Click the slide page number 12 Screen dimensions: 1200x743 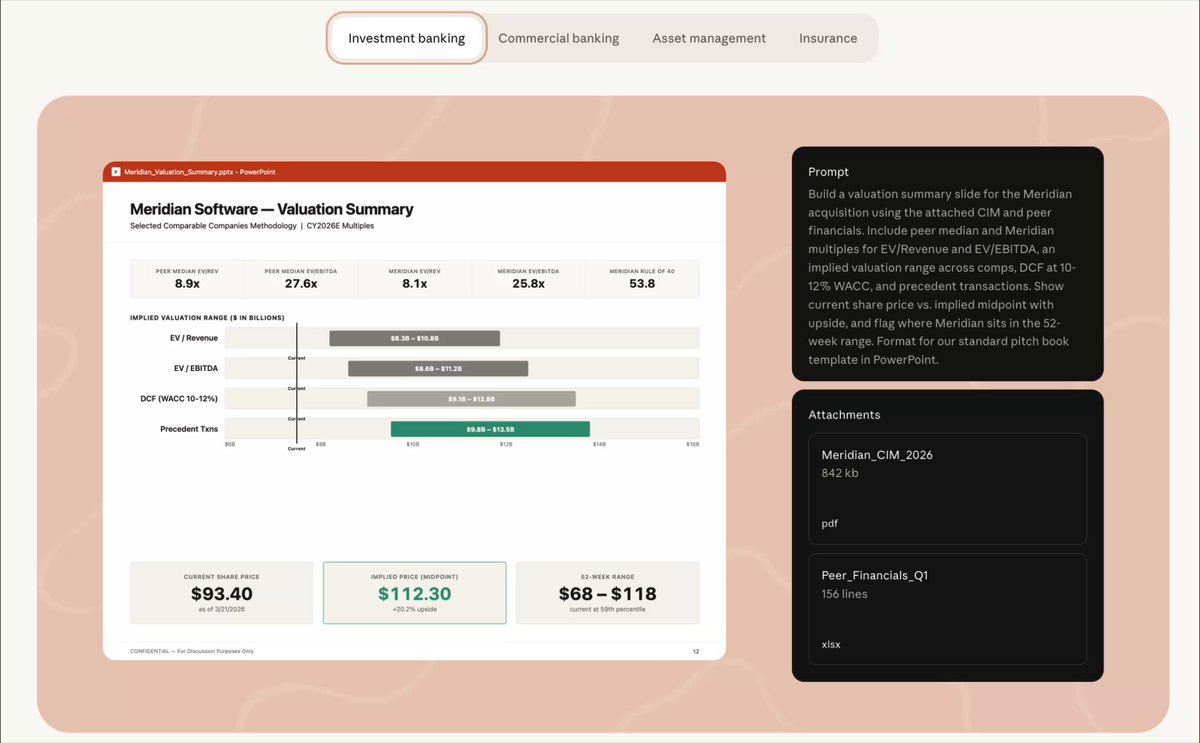(696, 651)
